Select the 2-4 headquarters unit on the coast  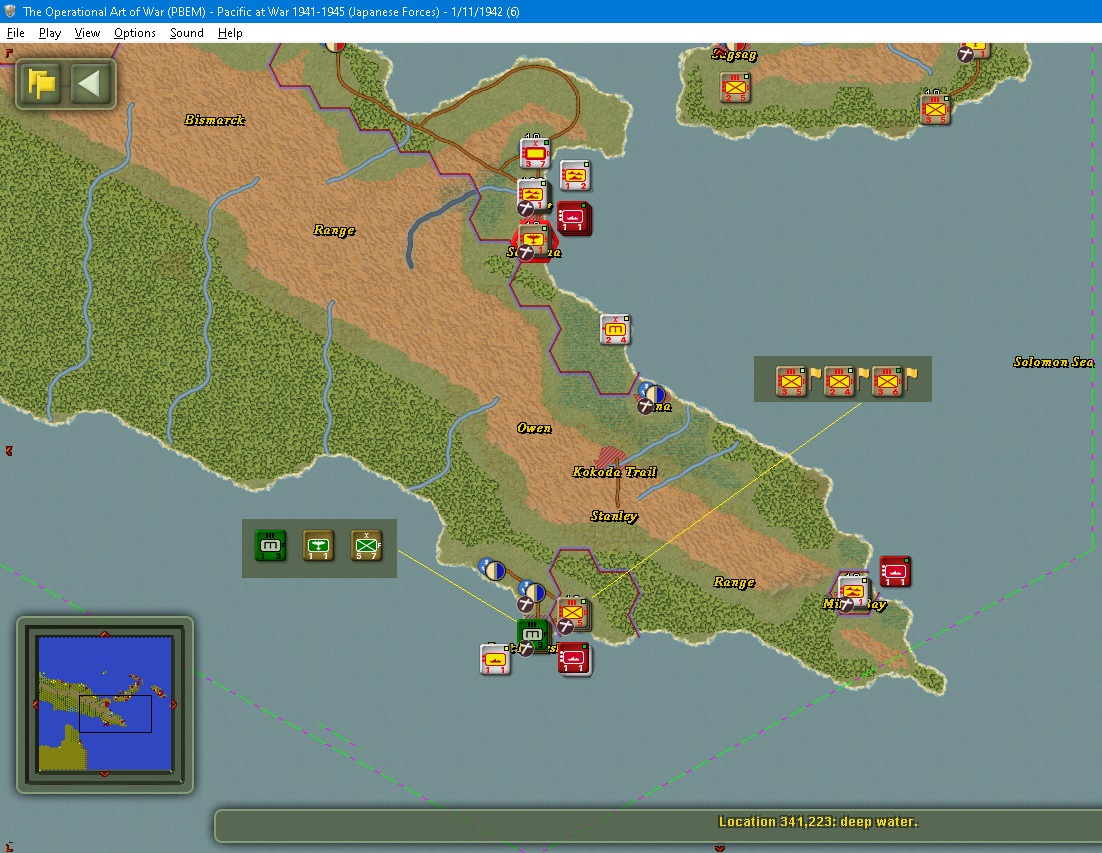615,330
